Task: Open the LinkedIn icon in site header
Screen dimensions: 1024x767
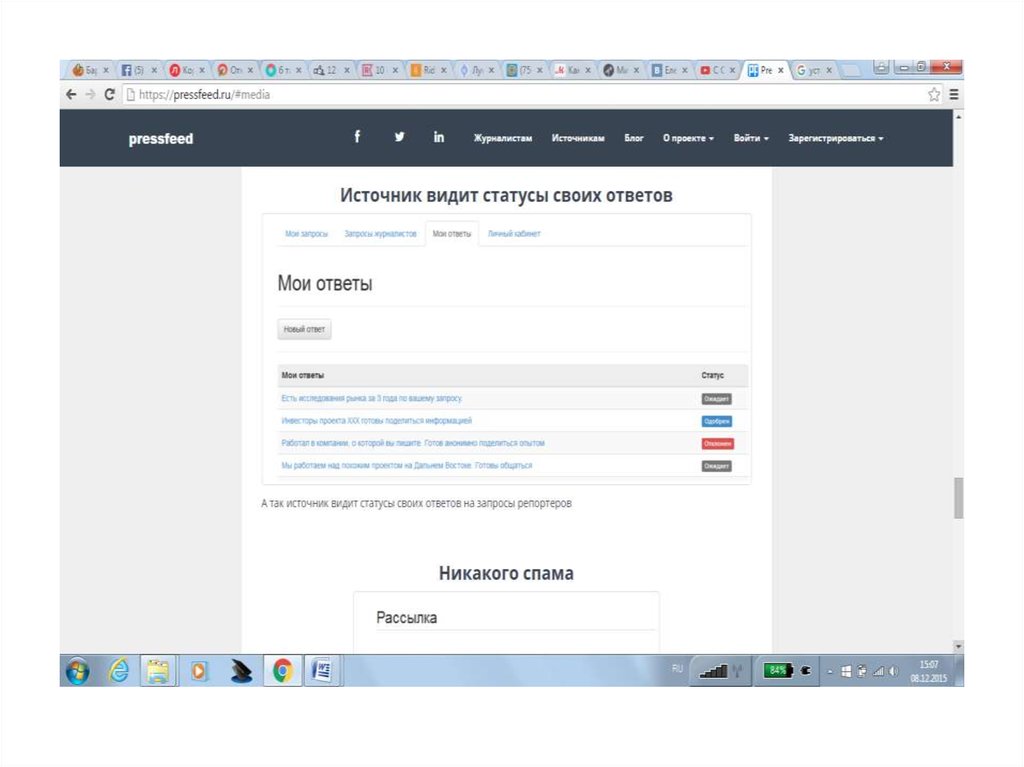Action: point(439,138)
